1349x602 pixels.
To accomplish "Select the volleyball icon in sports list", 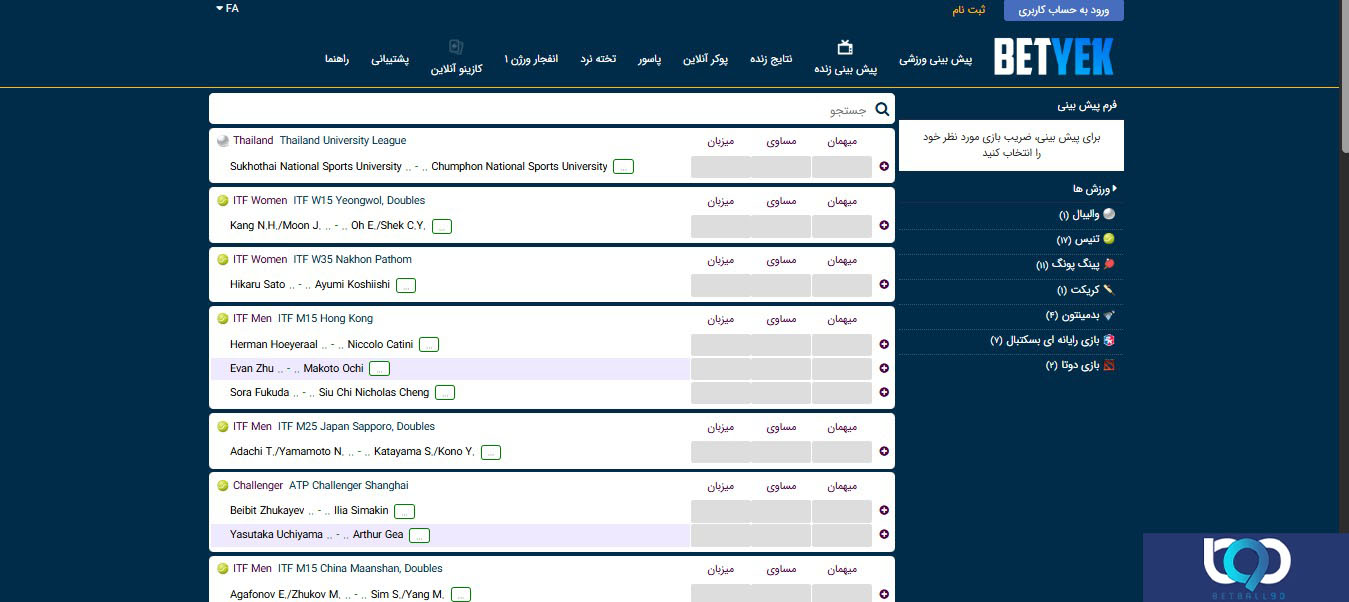I will (1108, 214).
